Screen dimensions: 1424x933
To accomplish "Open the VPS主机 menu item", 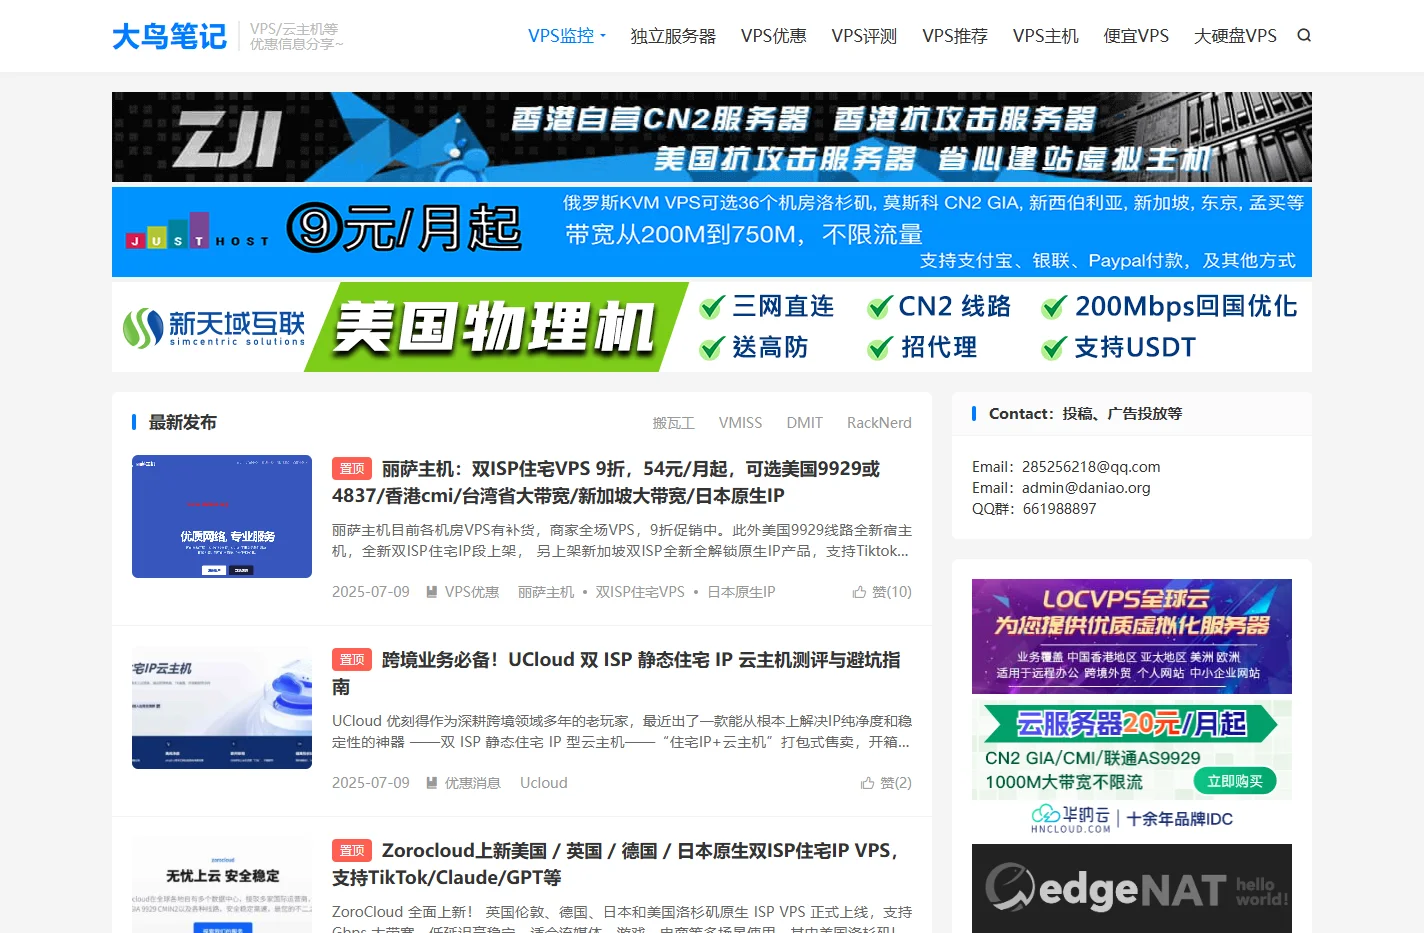I will (1046, 36).
